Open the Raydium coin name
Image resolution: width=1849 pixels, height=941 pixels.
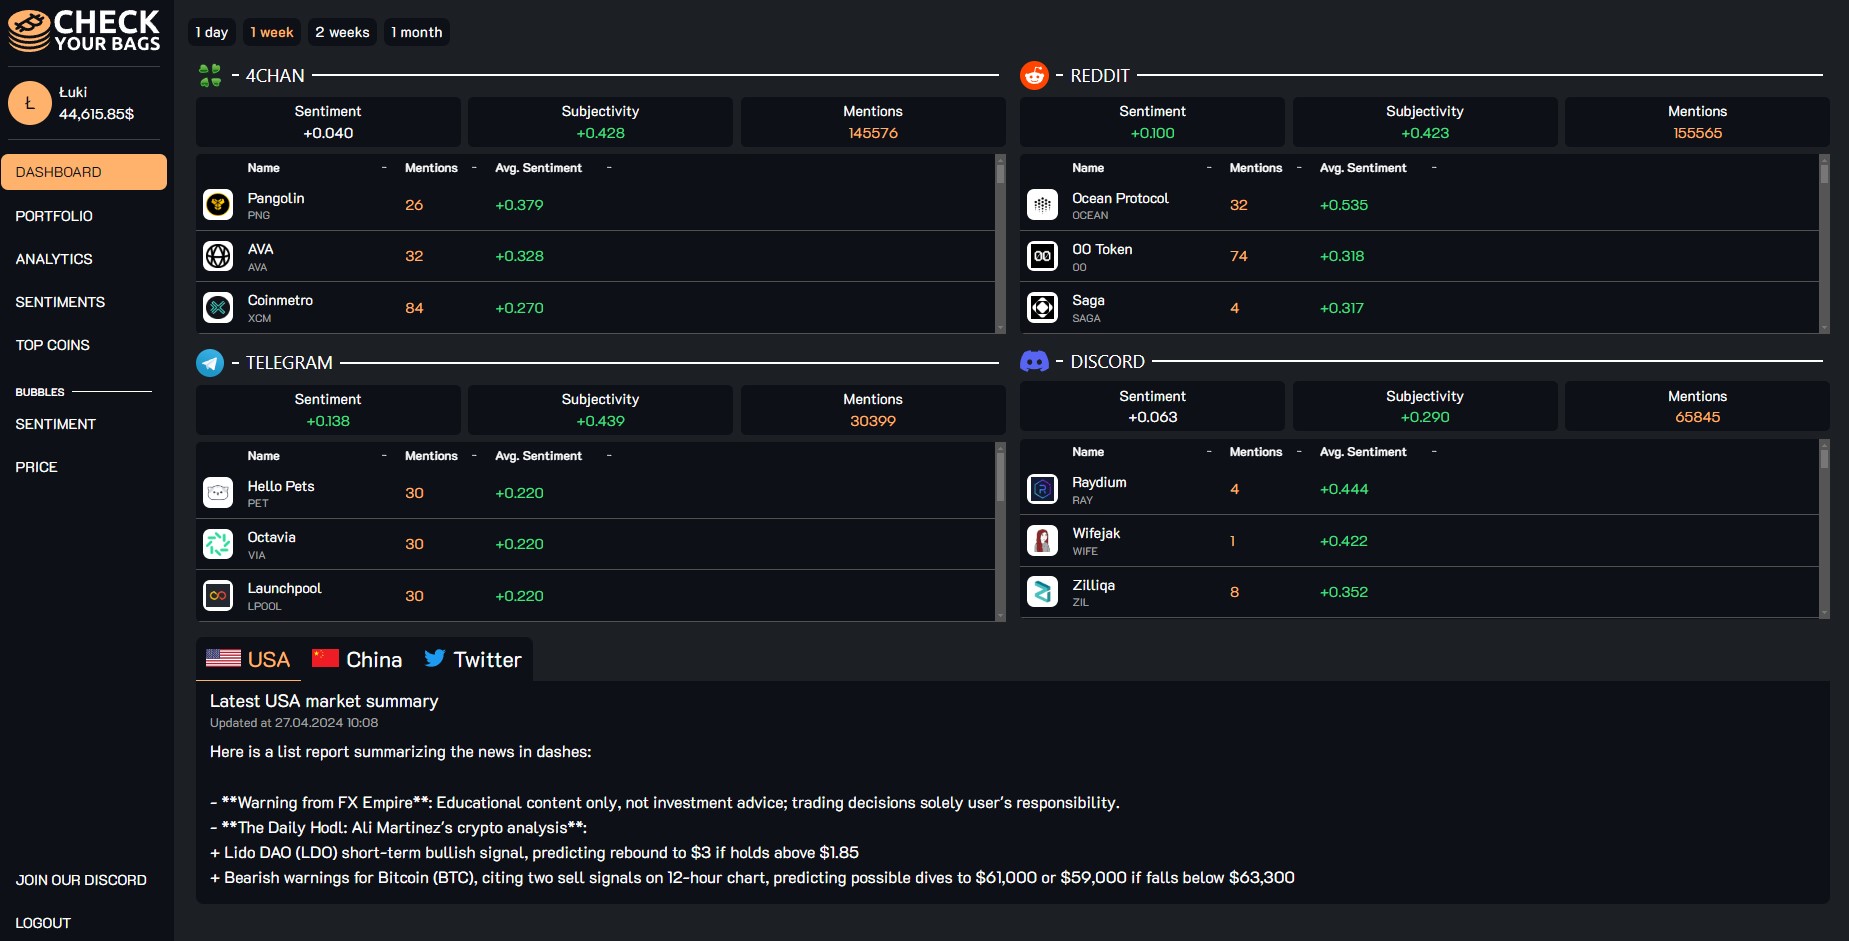coord(1099,482)
